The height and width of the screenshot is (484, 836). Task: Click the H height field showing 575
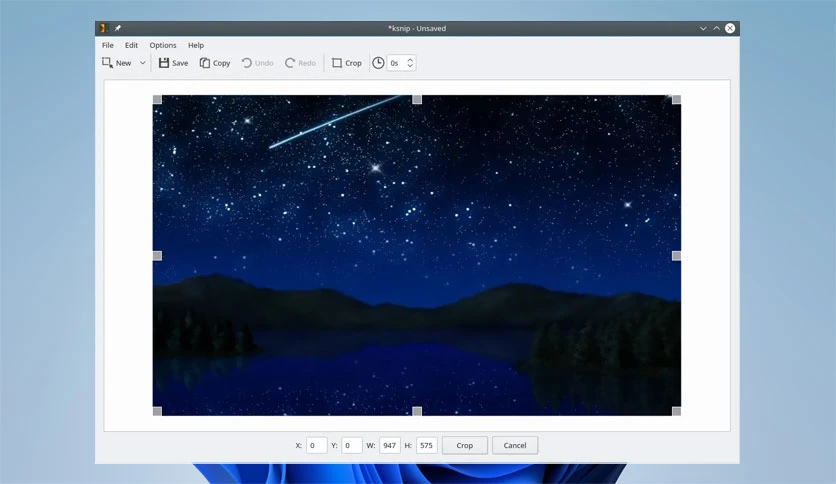pyautogui.click(x=427, y=445)
